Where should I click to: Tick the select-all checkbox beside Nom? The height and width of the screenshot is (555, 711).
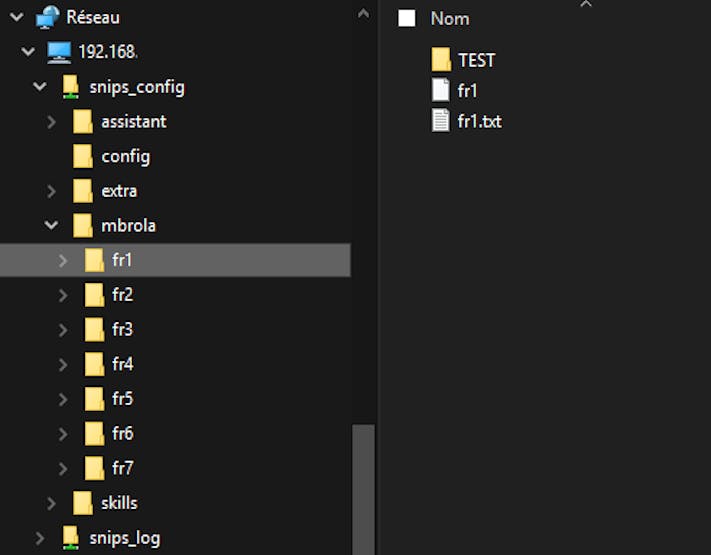coord(407,18)
